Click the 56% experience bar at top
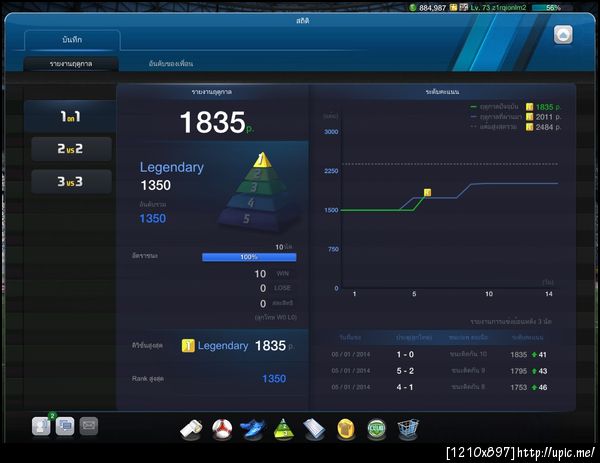Screen dimensions: 600x463 (x=552, y=8)
